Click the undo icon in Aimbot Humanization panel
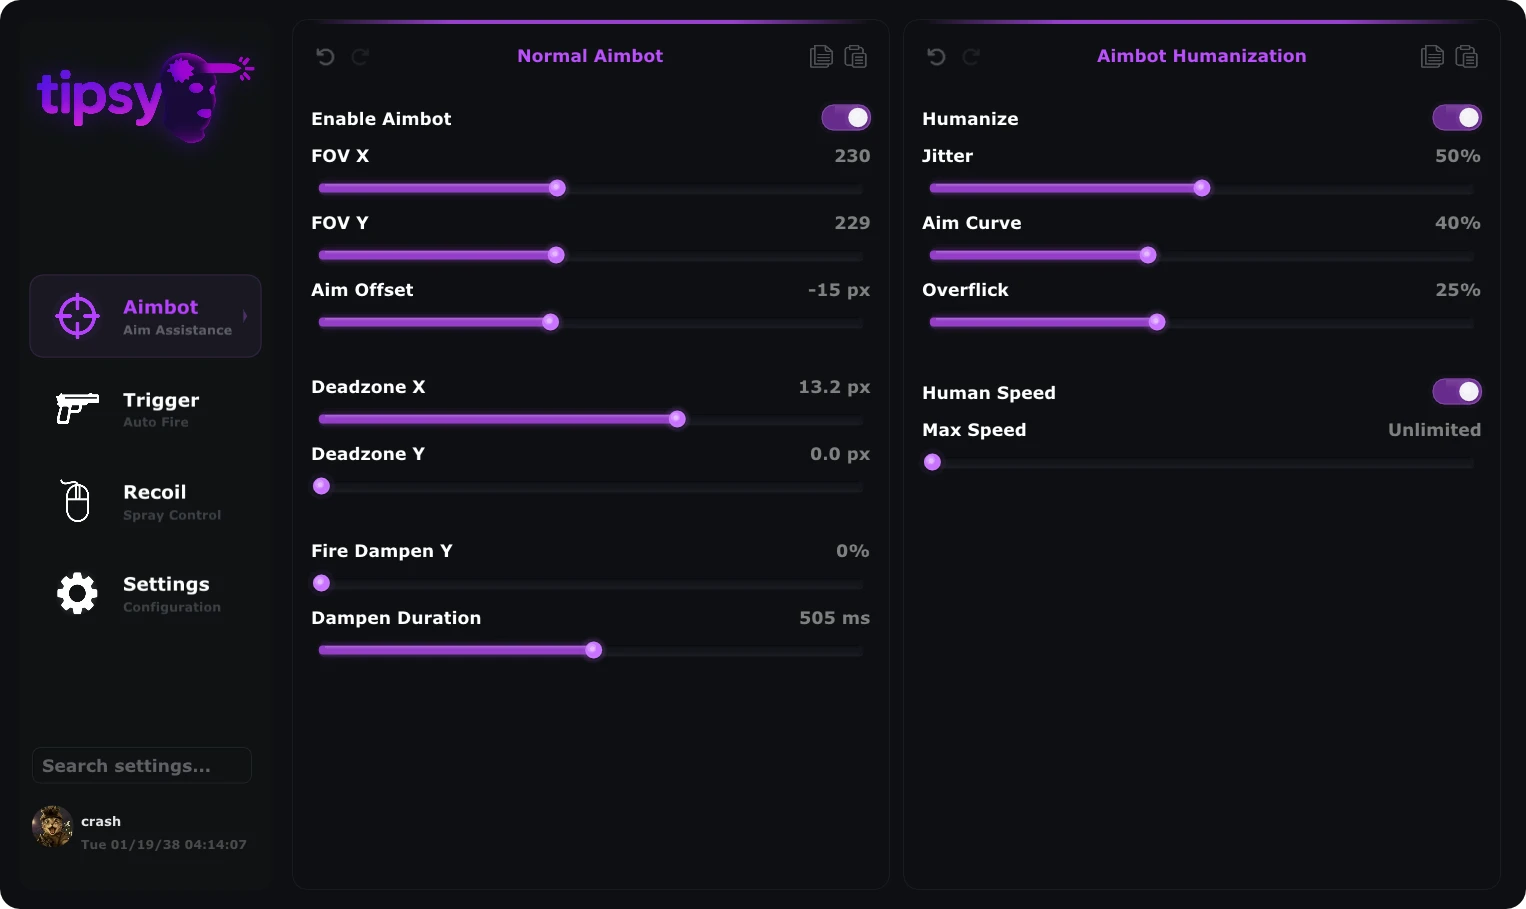The width and height of the screenshot is (1526, 909). pos(936,57)
